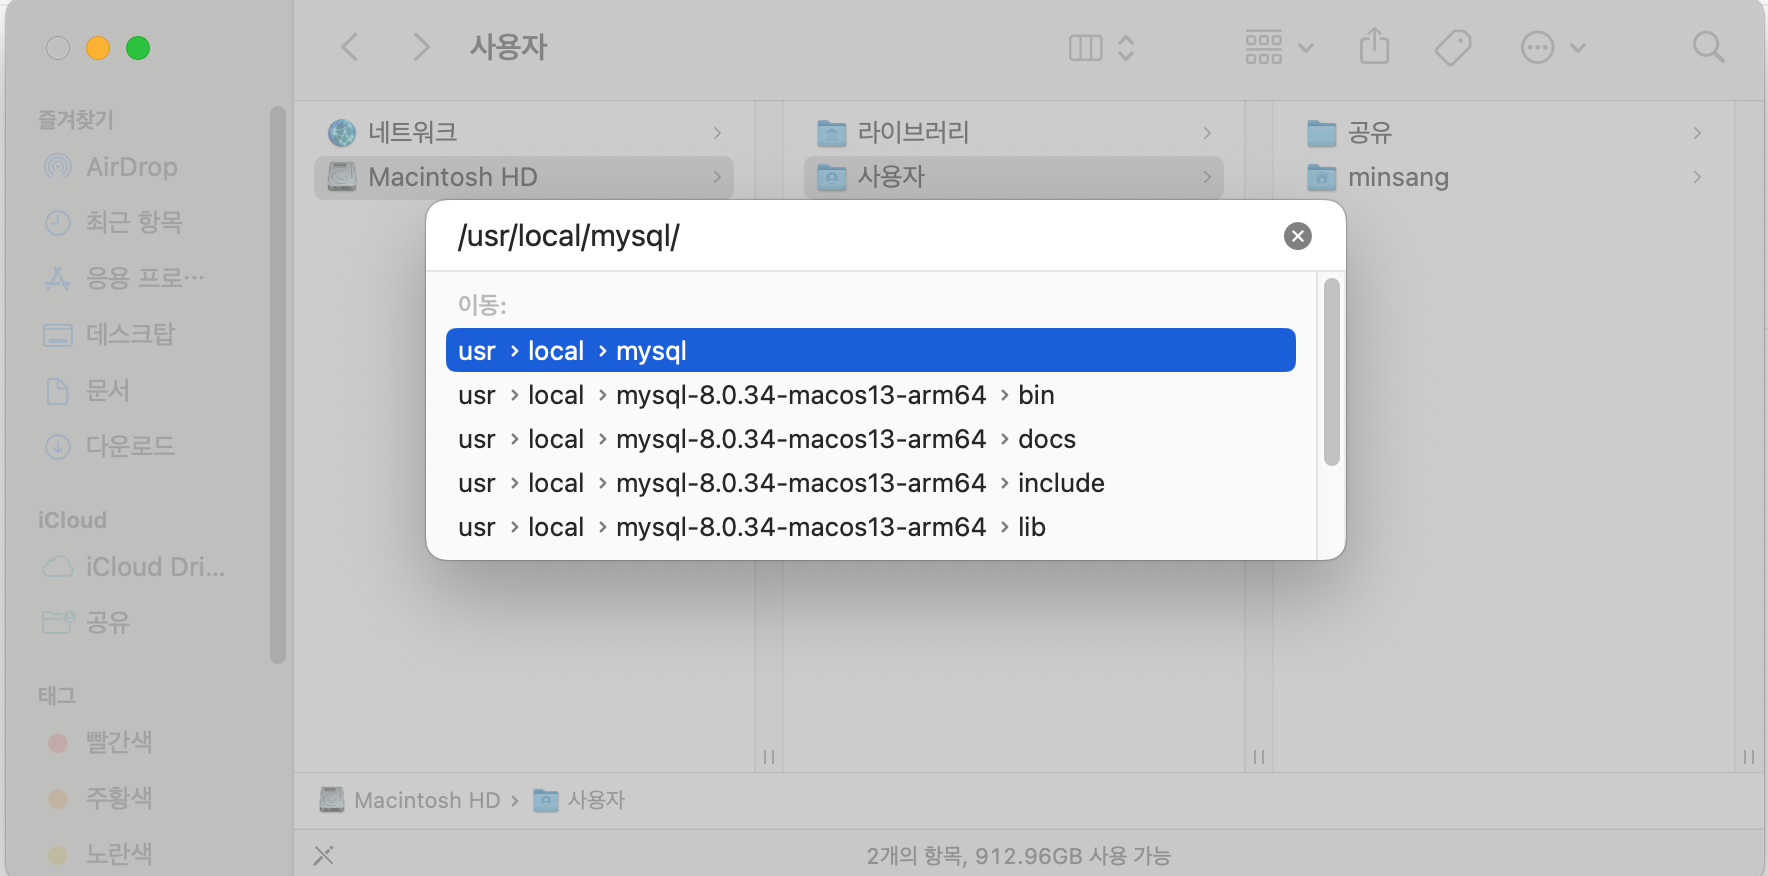Viewport: 1768px width, 876px height.
Task: Select 네트워크 in the first column
Action: (x=524, y=132)
